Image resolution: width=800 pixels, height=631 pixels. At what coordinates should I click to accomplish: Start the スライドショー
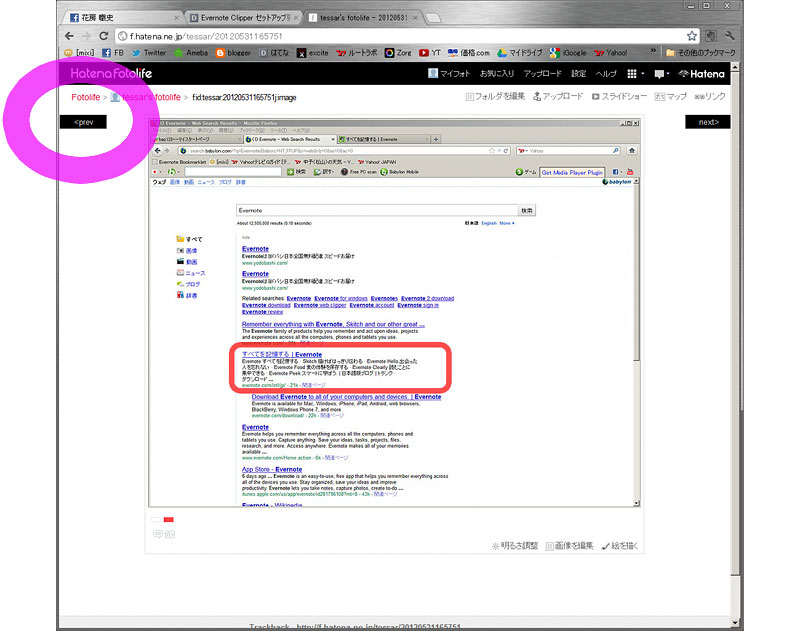click(619, 96)
